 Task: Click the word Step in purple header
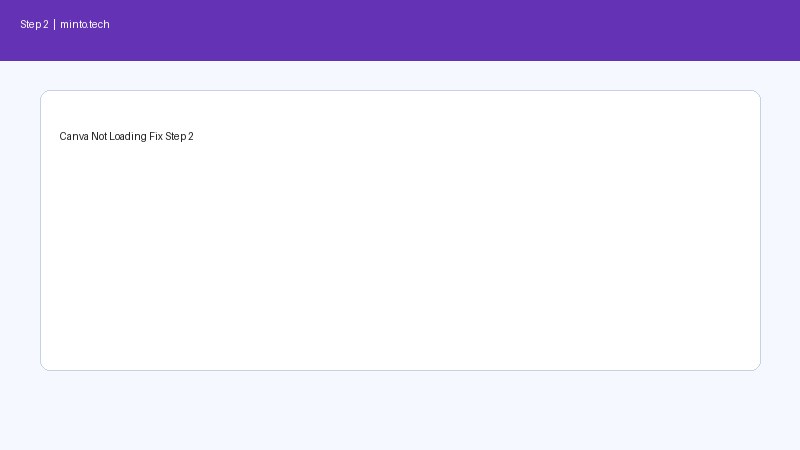click(31, 24)
